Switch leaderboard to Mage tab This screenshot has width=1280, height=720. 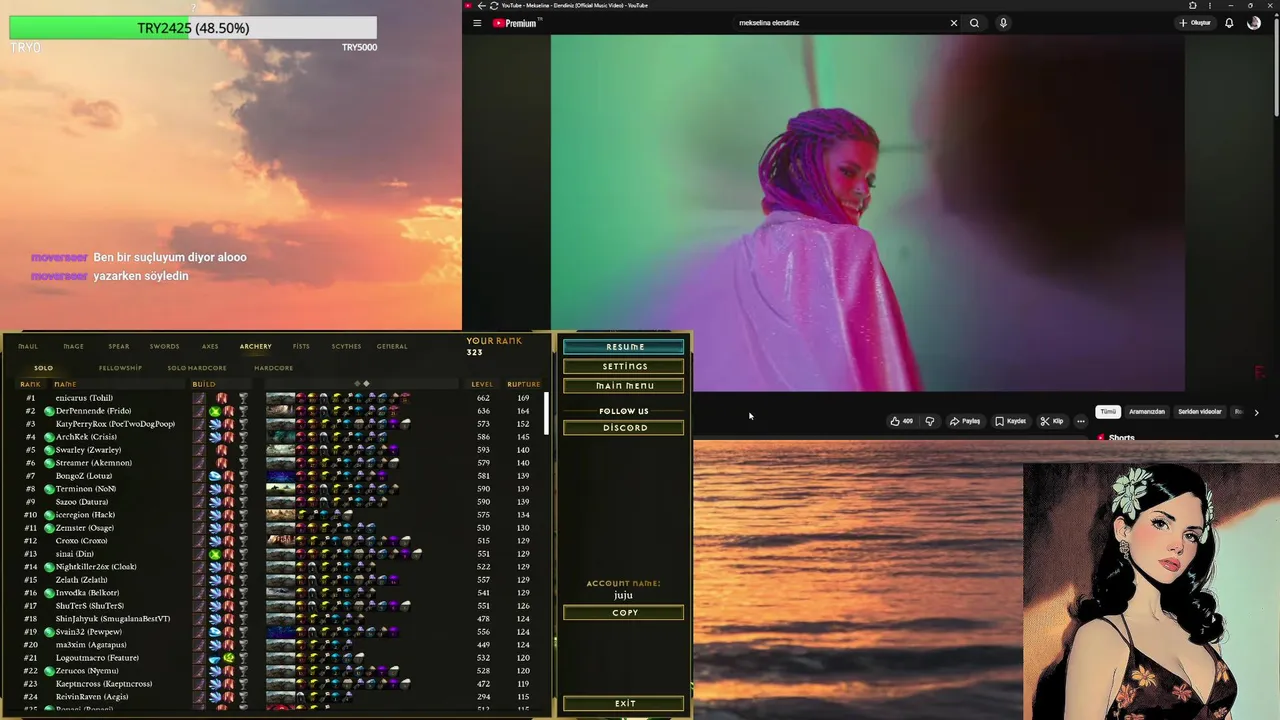[74, 346]
